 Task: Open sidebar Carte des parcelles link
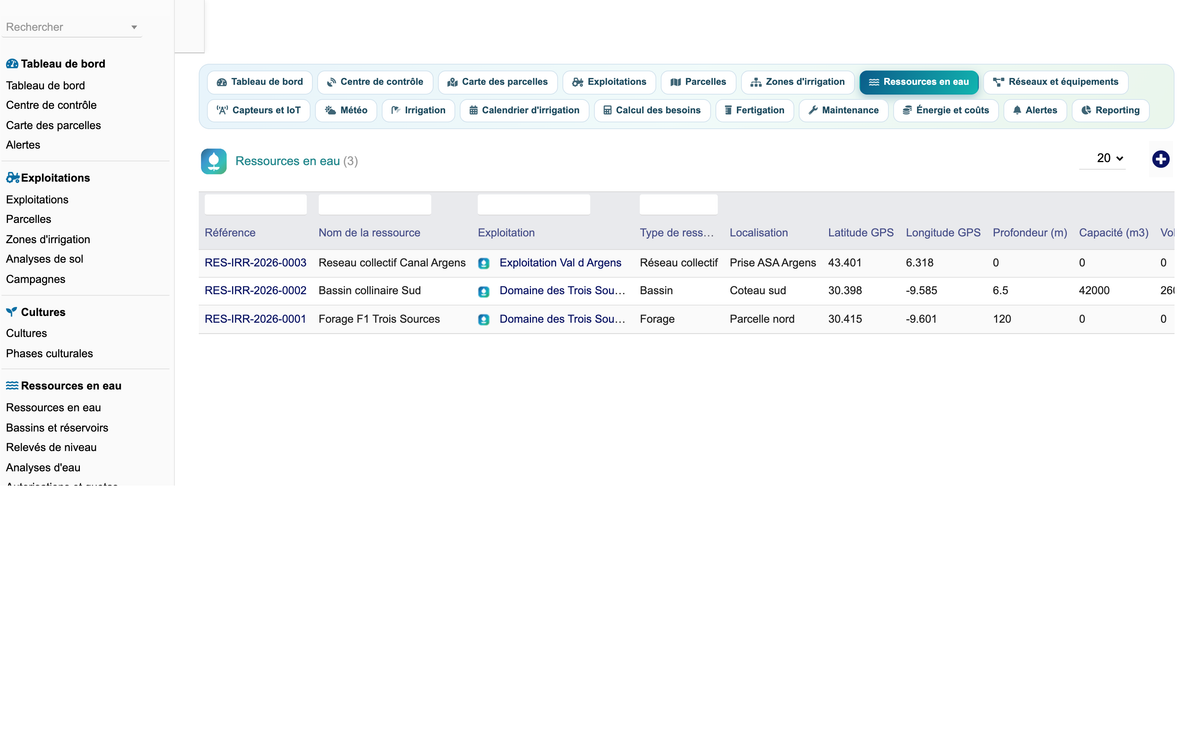click(53, 125)
